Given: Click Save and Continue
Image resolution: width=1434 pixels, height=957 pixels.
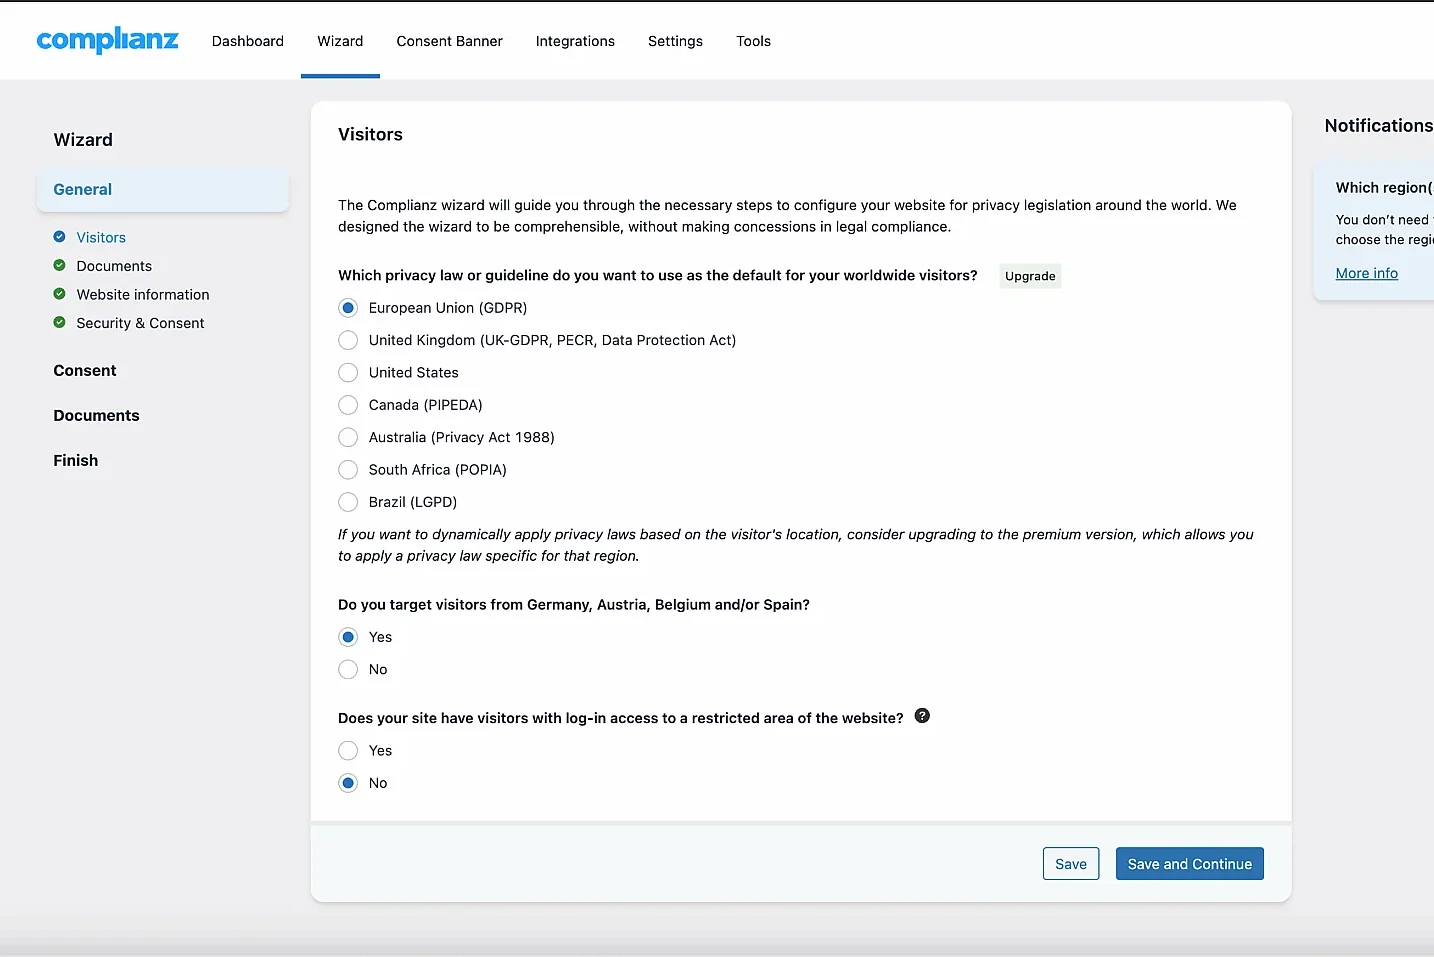Looking at the screenshot, I should coord(1190,864).
